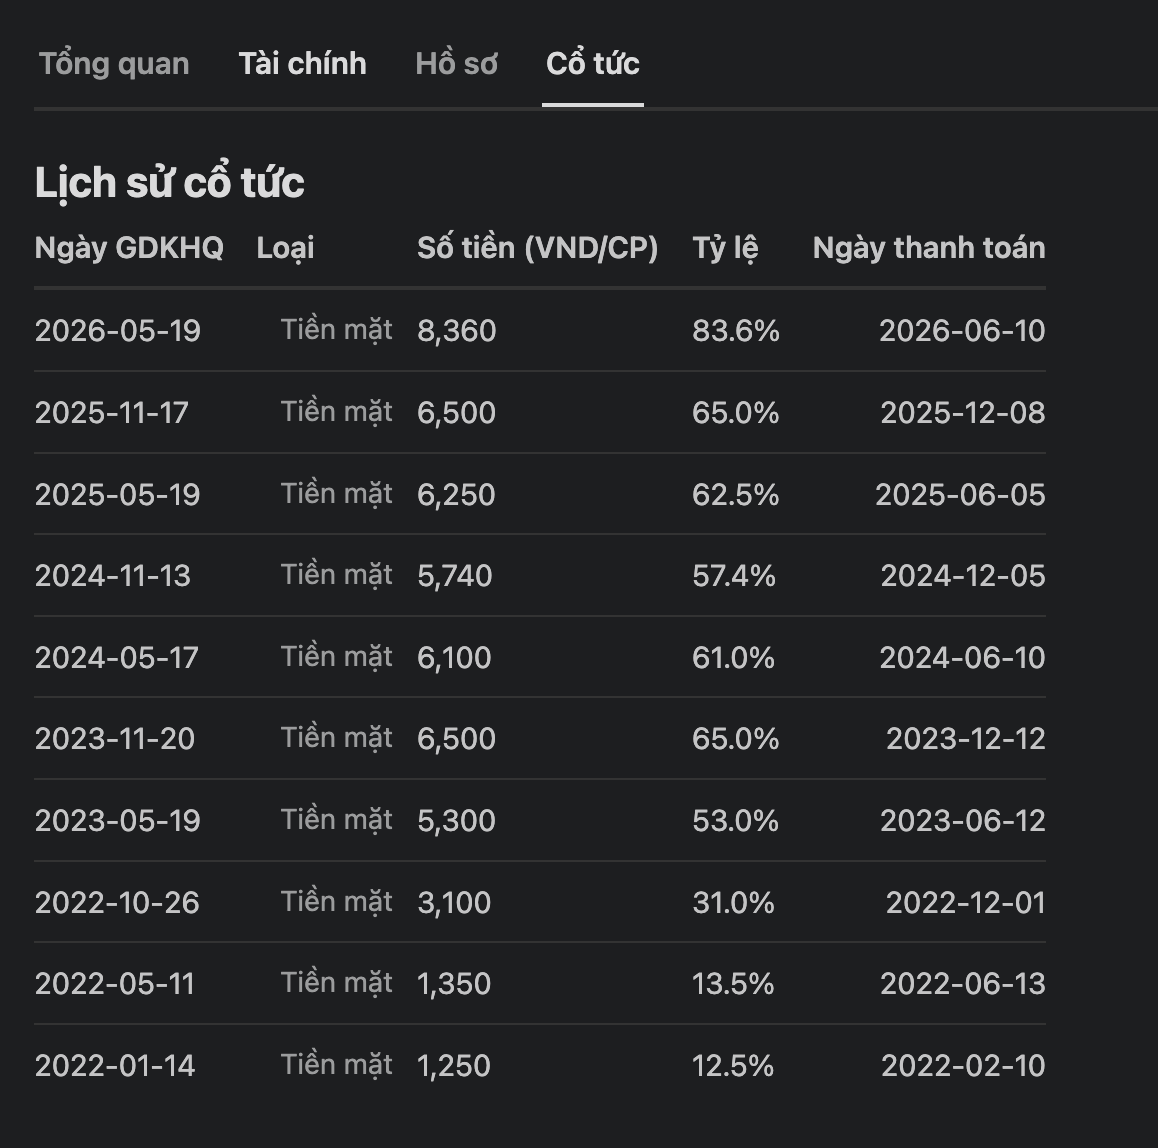Open the Tài chính tab
Image resolution: width=1158 pixels, height=1148 pixels.
point(302,64)
